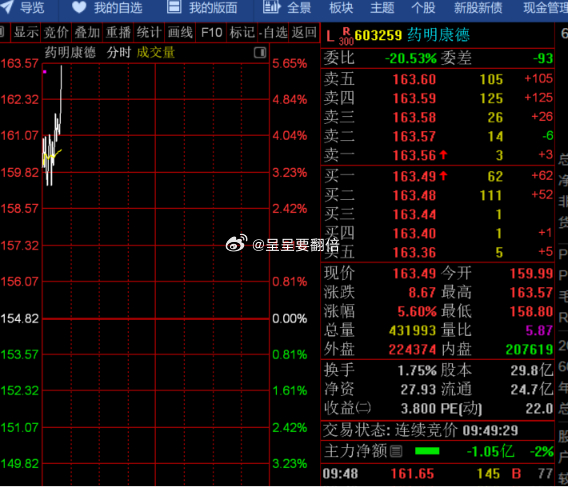Click the 154.82 baseline price label
568x487 pixels.
(x=20, y=319)
